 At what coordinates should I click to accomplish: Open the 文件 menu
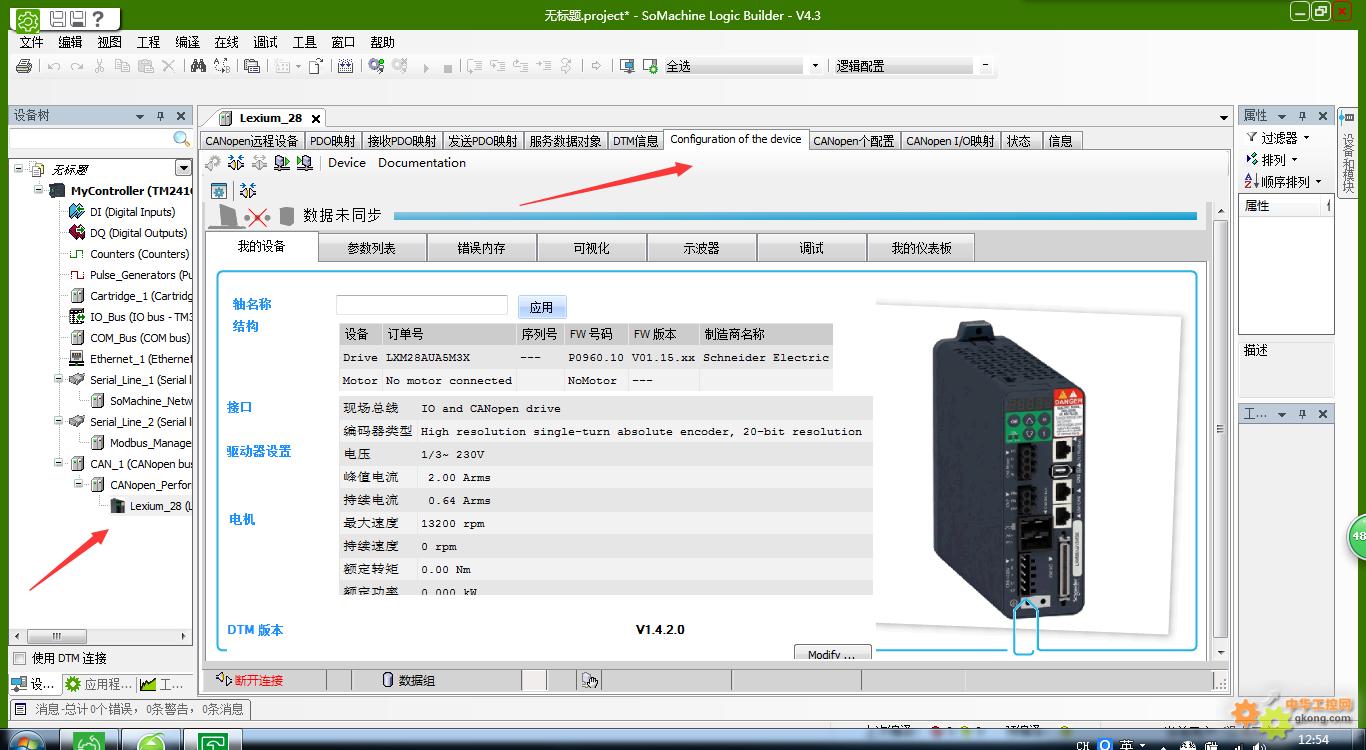point(31,42)
